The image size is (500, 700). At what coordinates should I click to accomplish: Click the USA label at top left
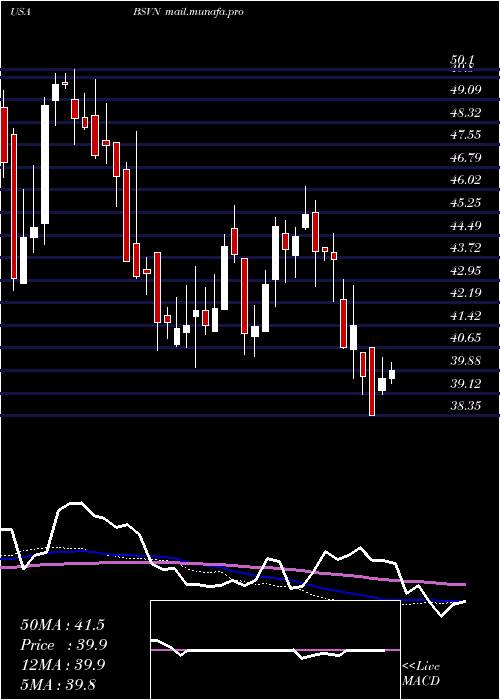click(20, 12)
